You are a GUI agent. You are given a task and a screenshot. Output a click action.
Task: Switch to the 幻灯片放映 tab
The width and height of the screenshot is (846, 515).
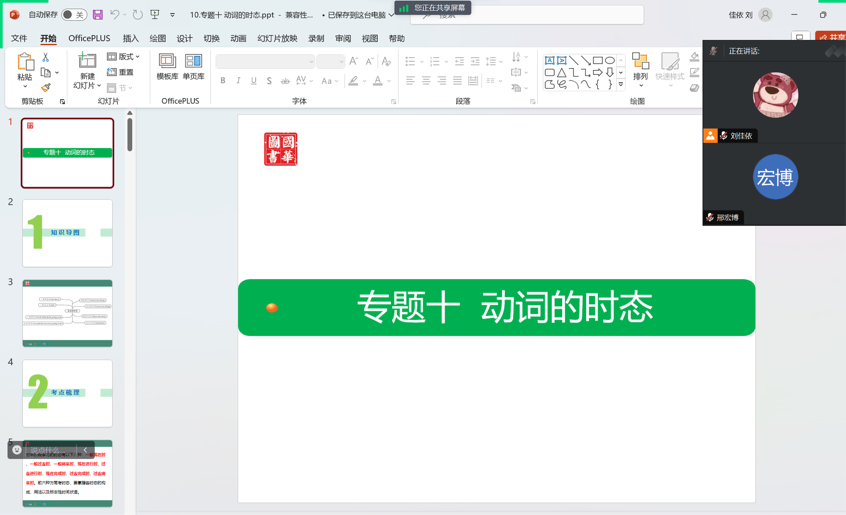click(277, 39)
